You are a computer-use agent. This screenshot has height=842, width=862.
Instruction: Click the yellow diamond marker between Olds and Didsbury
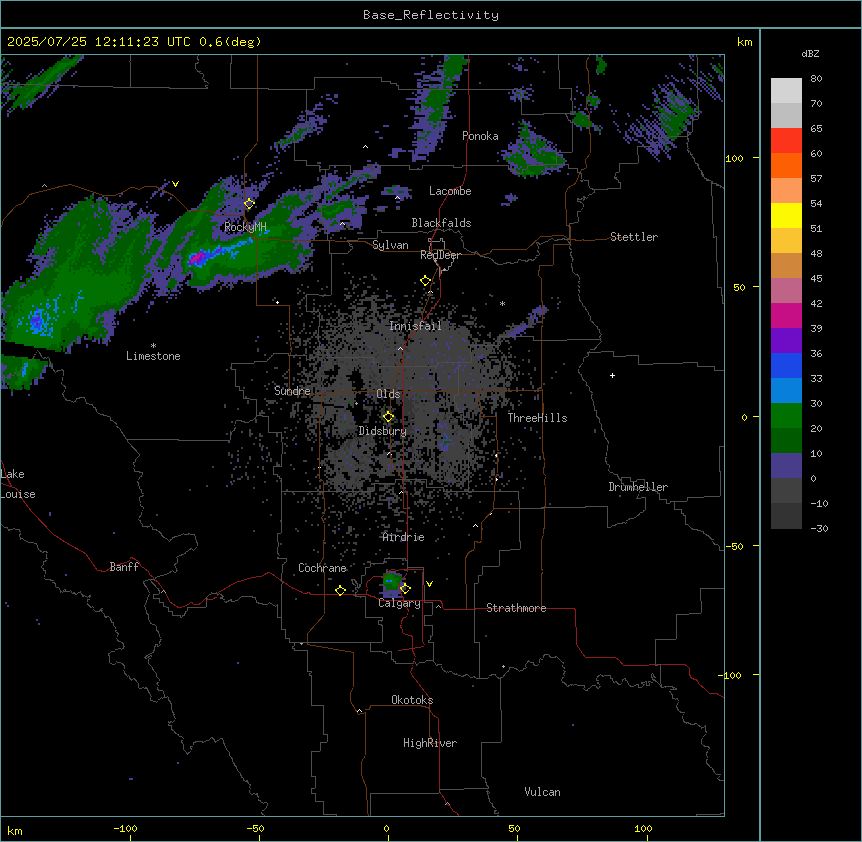388,417
